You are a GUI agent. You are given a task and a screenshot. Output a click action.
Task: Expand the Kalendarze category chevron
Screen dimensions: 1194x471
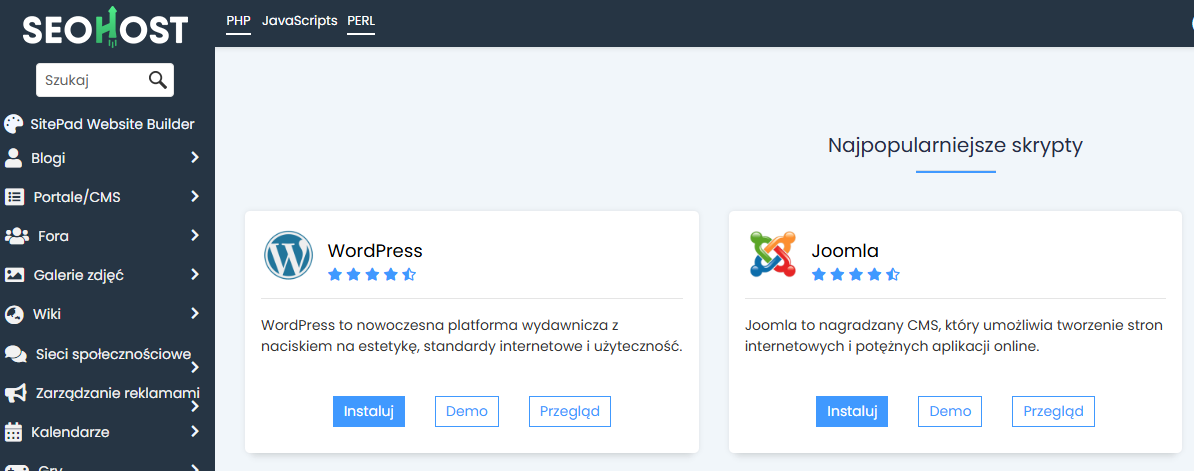click(195, 431)
